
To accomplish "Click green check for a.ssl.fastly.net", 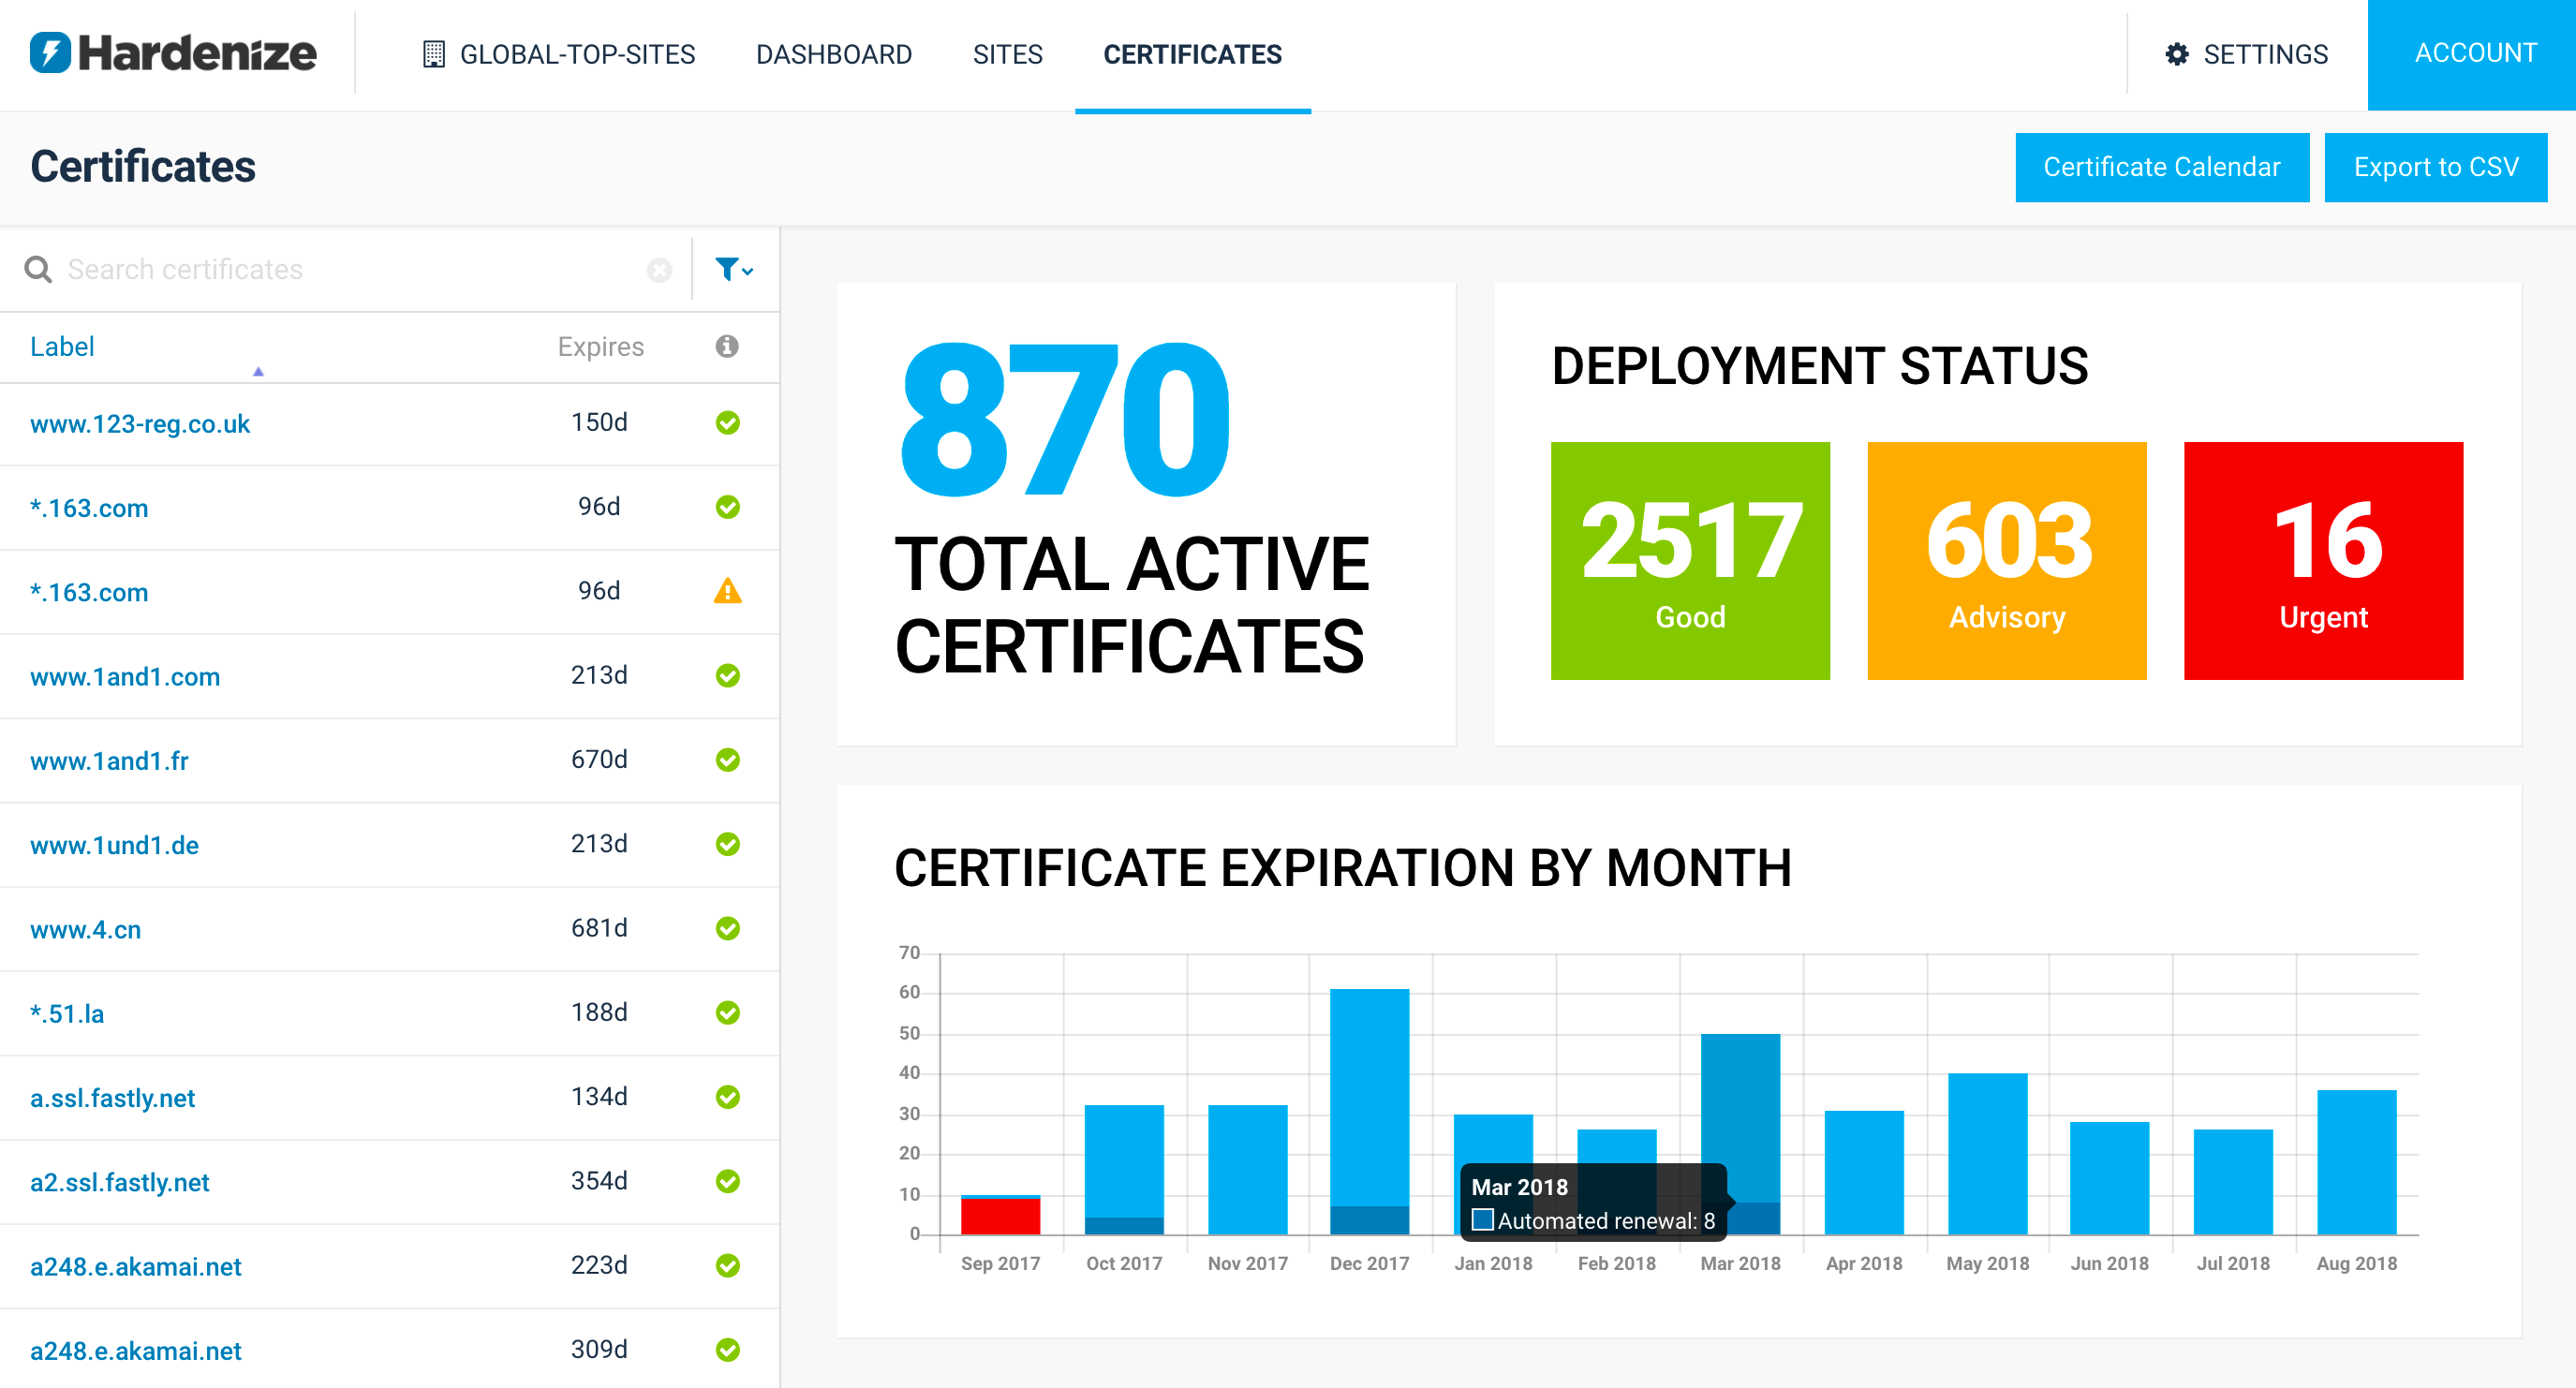I will [728, 1097].
